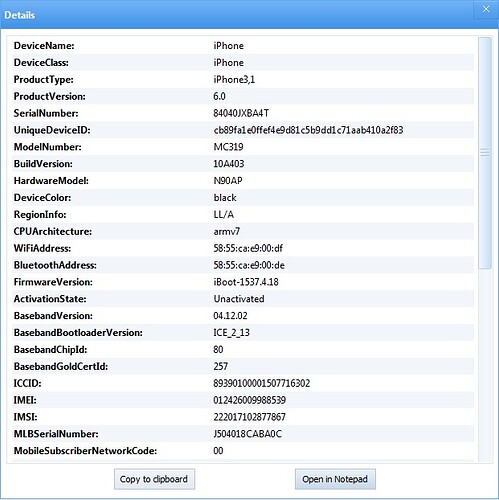This screenshot has width=499, height=500.
Task: Click BuildVersion value 10A403
Action: tap(229, 164)
